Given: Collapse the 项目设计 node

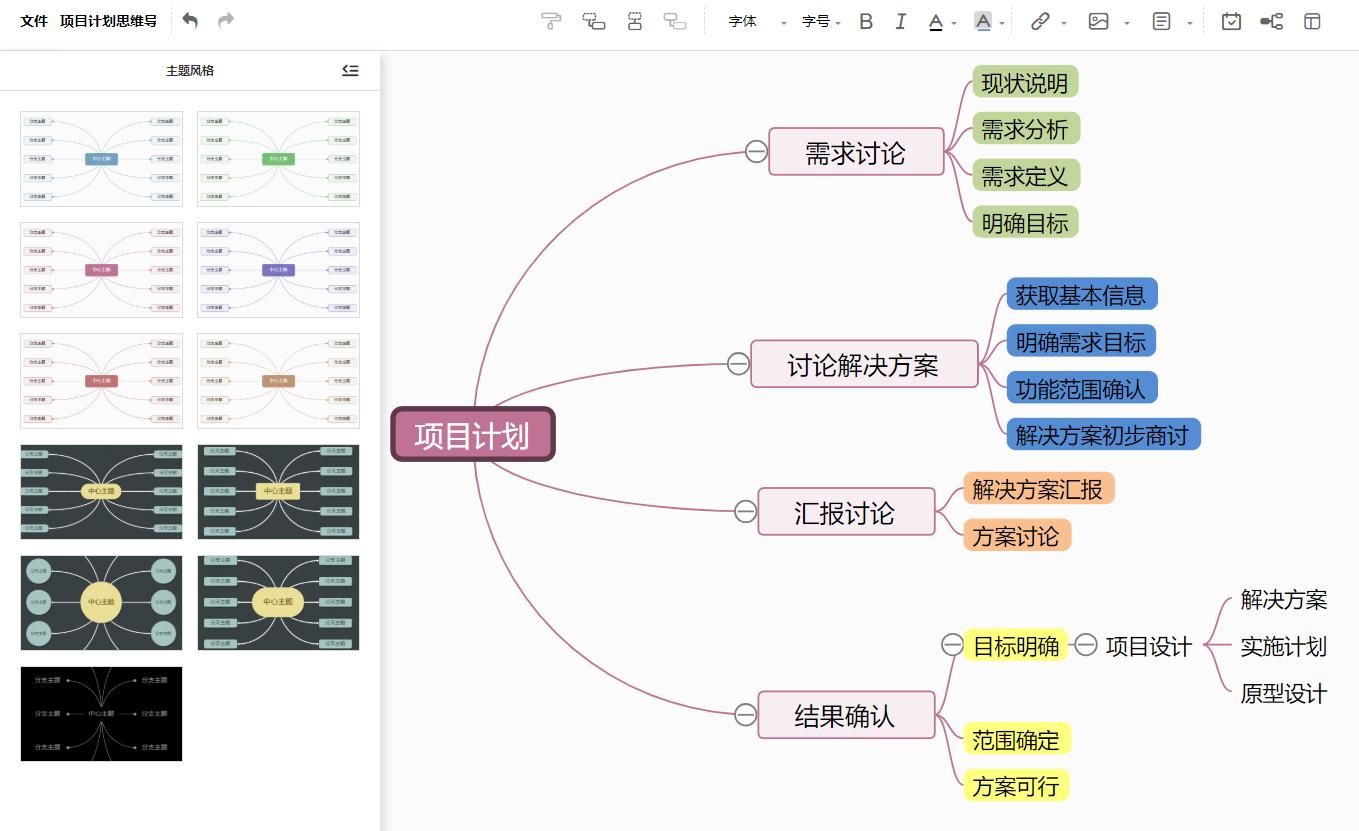Looking at the screenshot, I should (x=1087, y=646).
